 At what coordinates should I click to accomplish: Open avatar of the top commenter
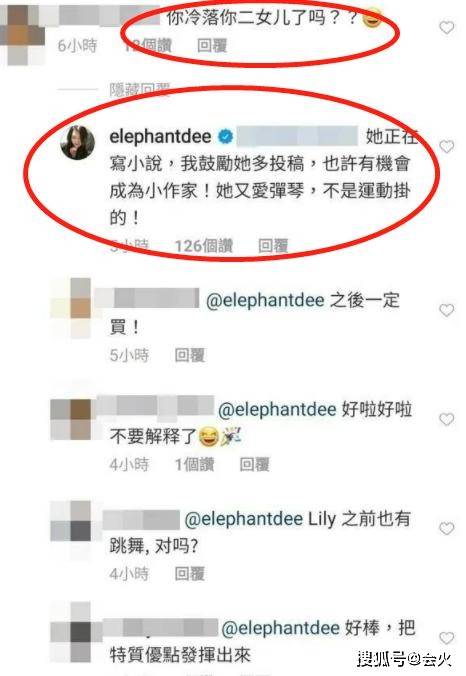point(22,34)
